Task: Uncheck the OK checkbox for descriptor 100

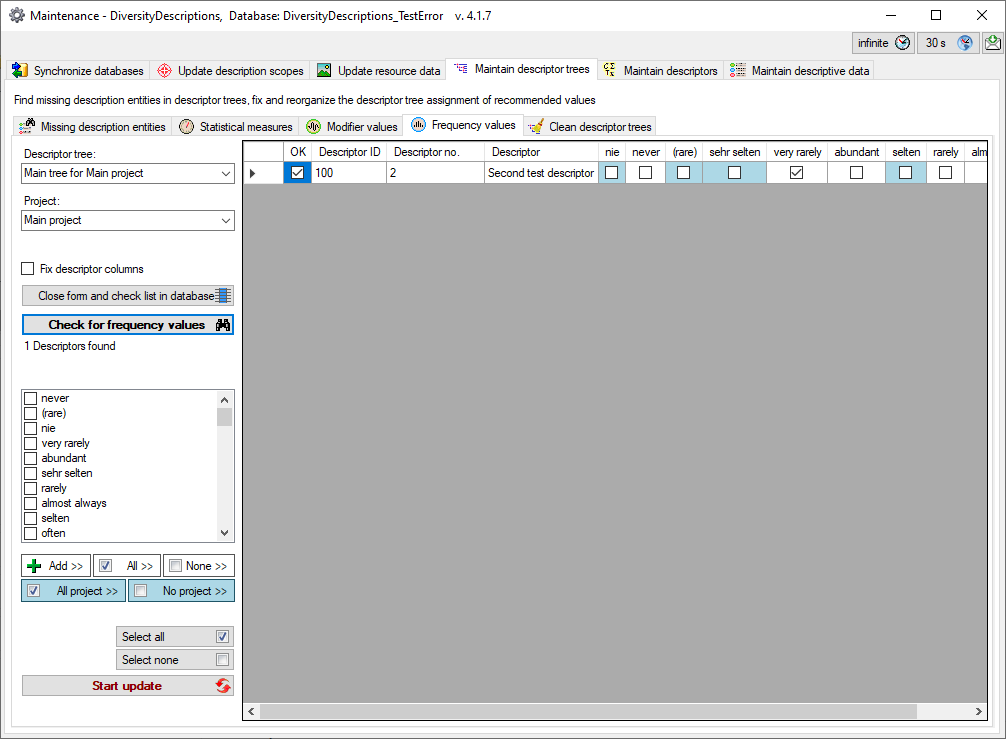Action: pyautogui.click(x=297, y=173)
